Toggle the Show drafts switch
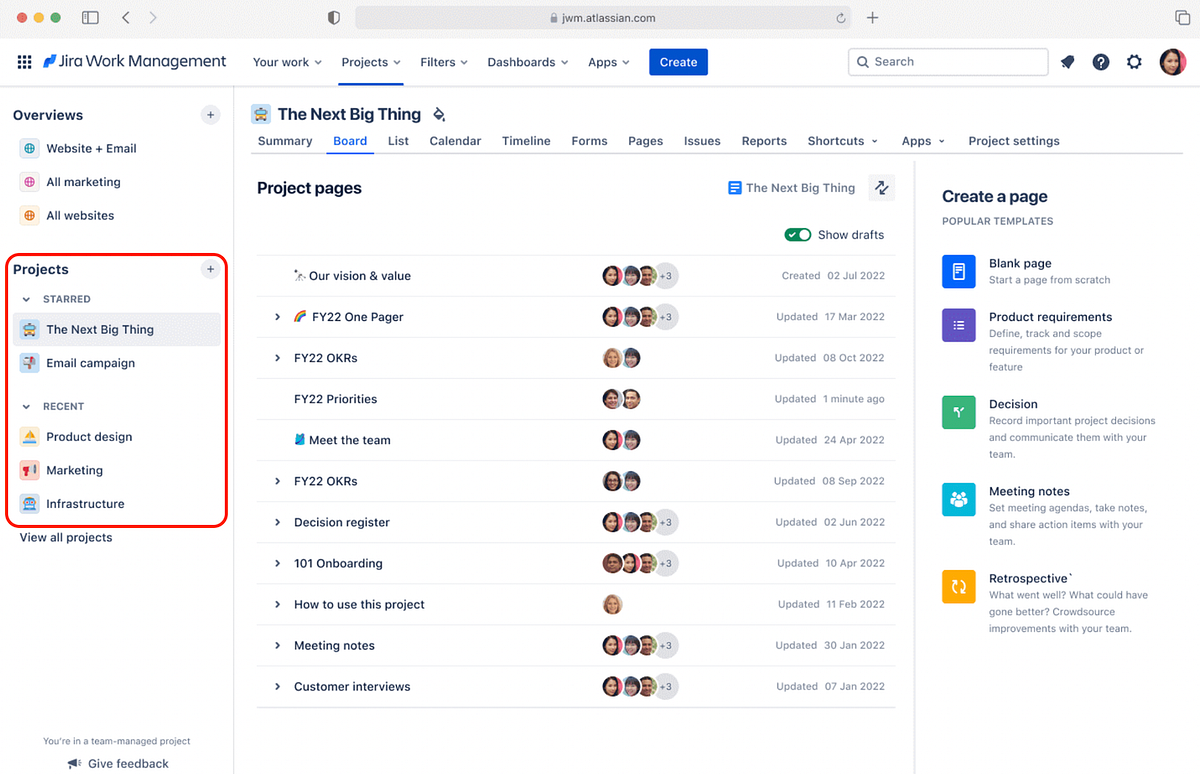 point(798,234)
